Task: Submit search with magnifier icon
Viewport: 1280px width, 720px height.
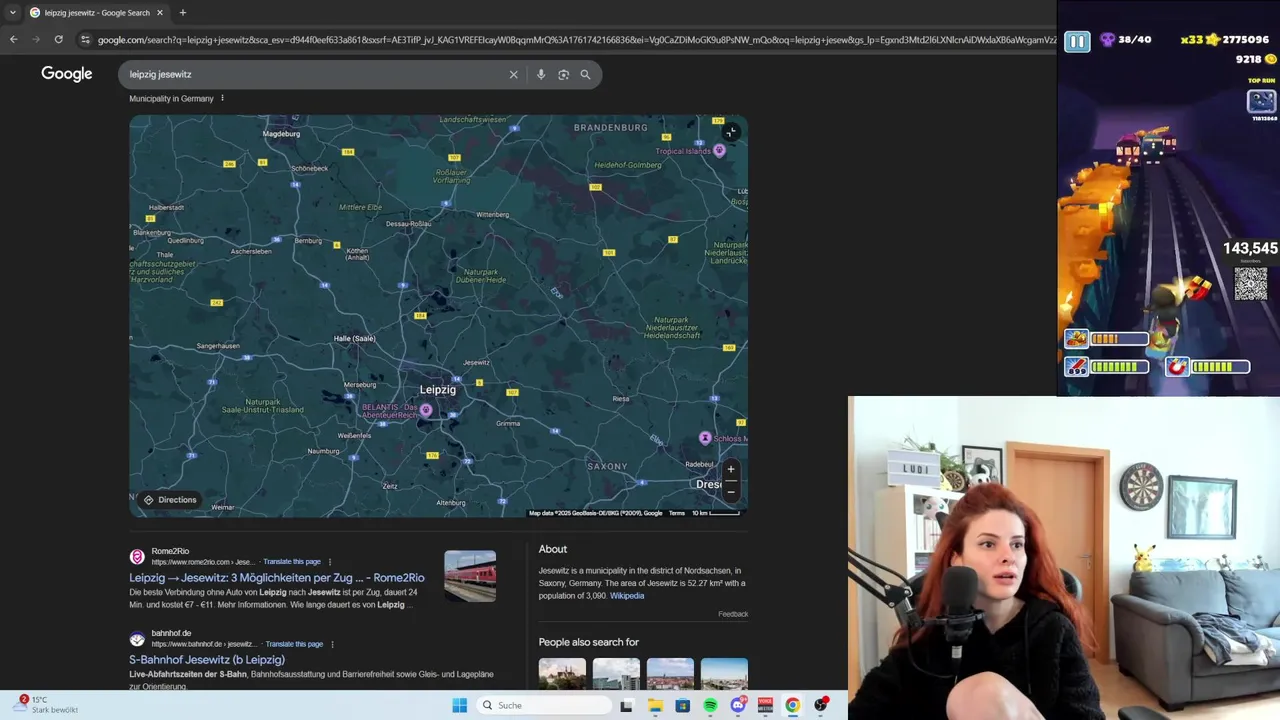Action: (586, 74)
